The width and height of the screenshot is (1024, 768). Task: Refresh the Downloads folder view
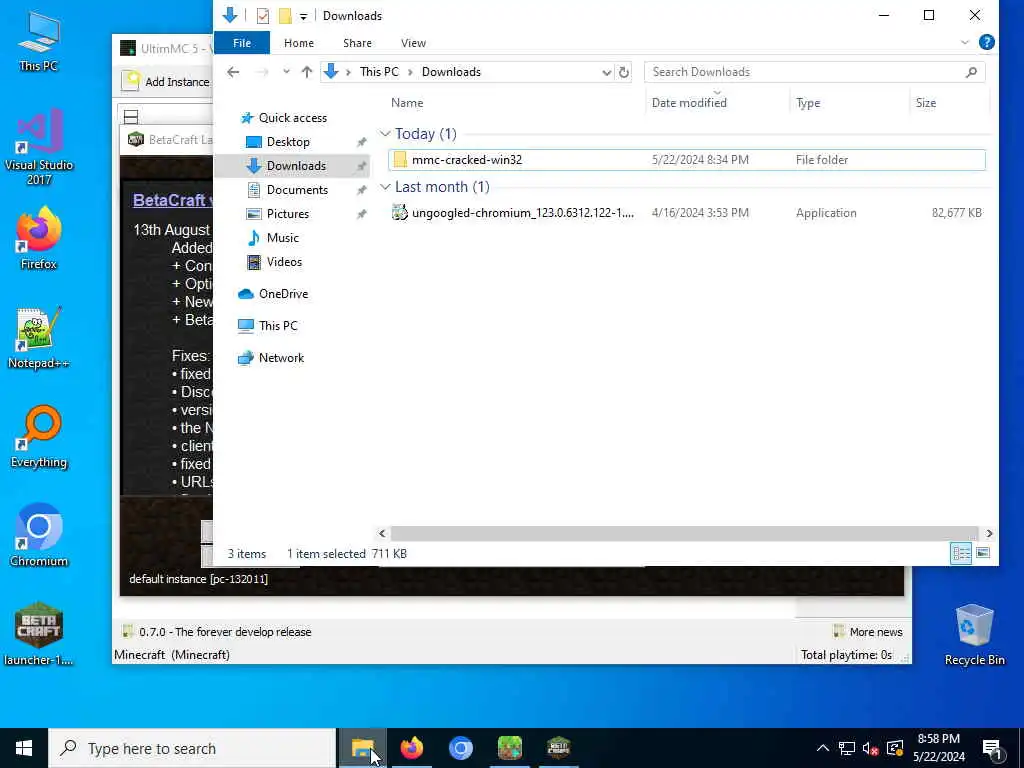[624, 72]
